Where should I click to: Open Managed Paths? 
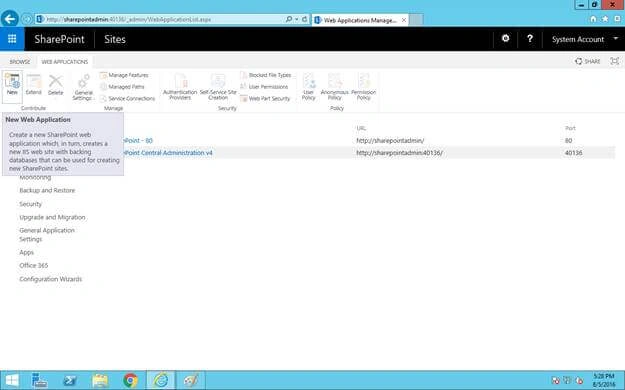pos(122,87)
